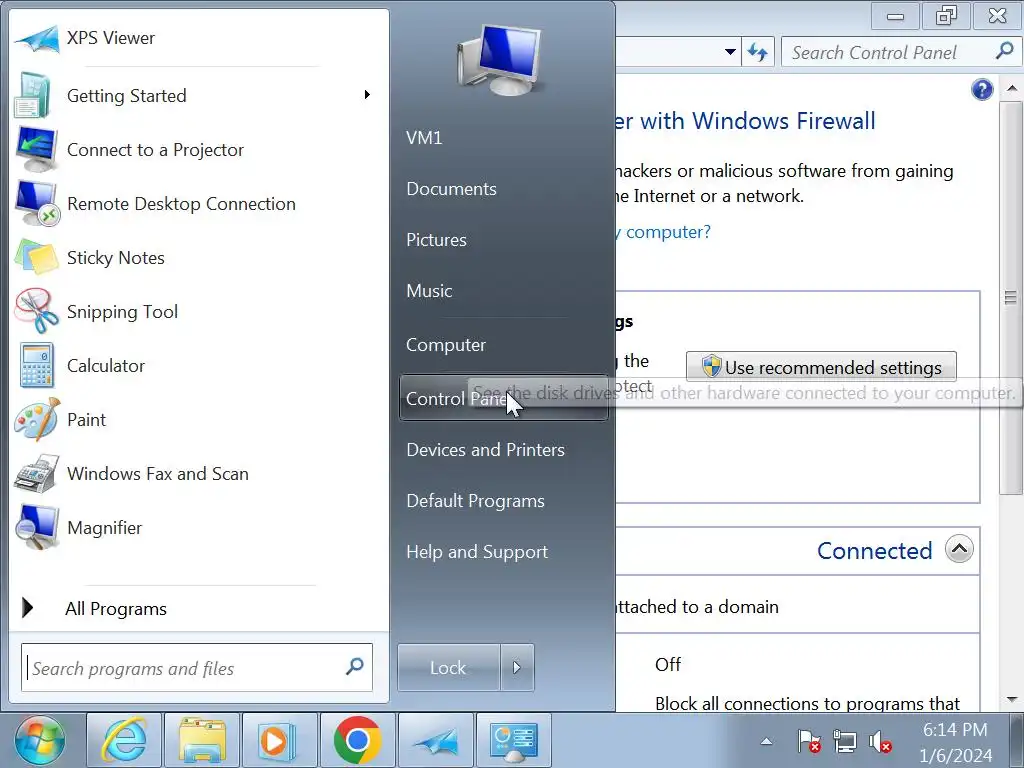Open Google Chrome from taskbar

coord(357,741)
